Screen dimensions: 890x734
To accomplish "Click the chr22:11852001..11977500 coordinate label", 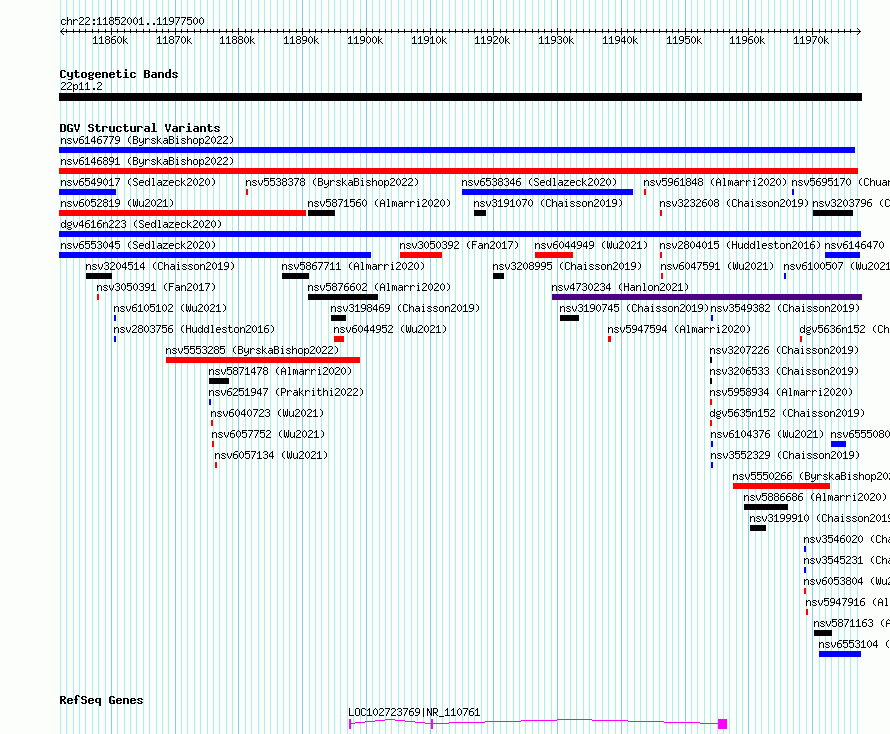I will (x=132, y=21).
